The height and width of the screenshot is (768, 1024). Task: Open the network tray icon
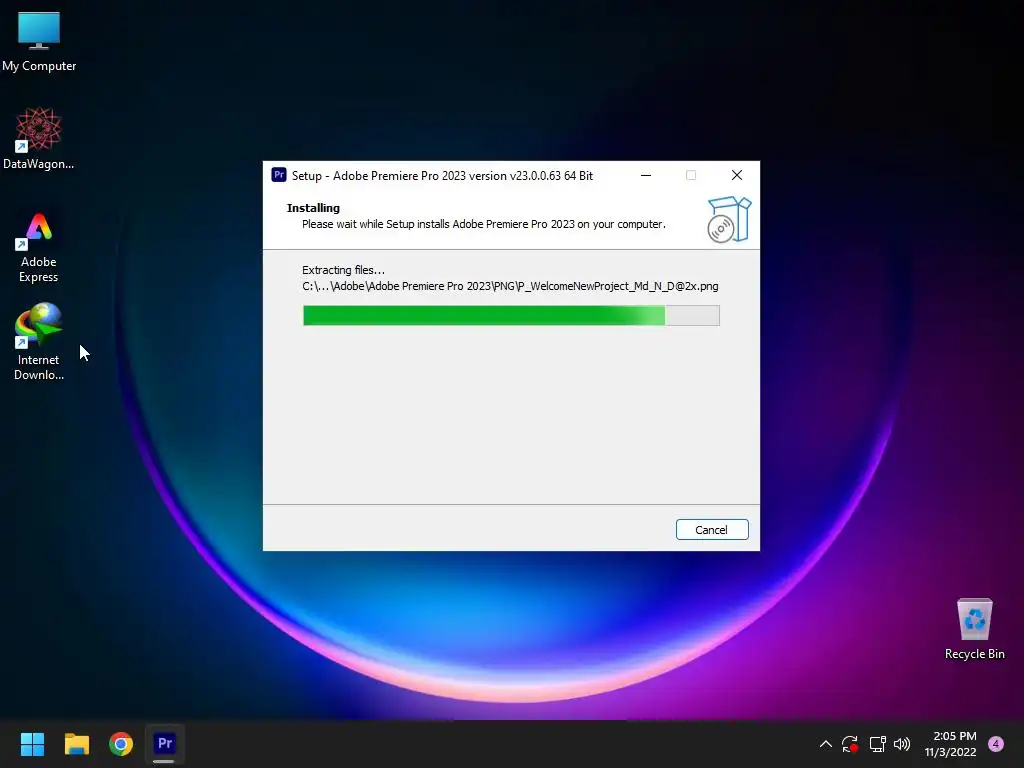click(x=877, y=744)
